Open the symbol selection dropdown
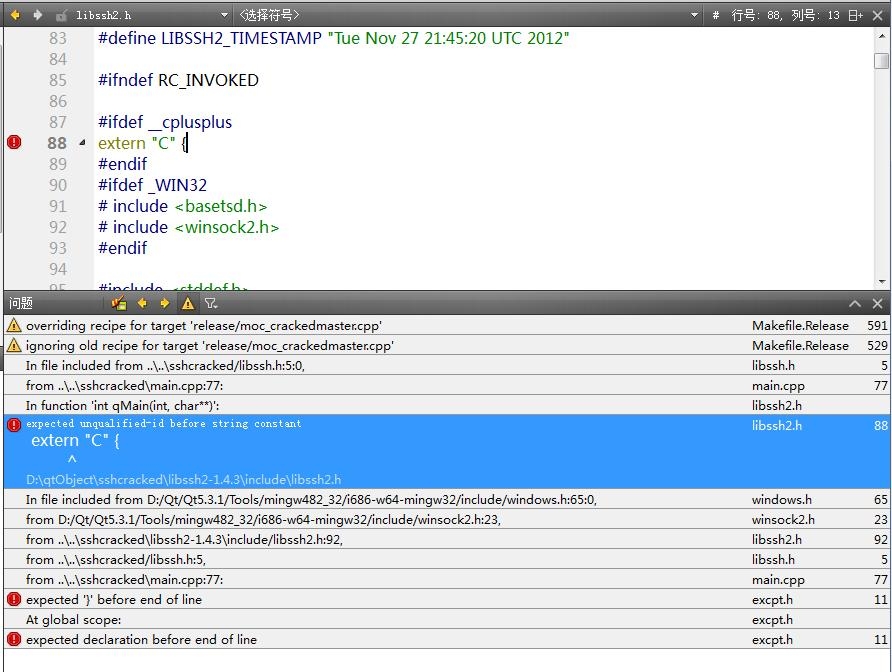The image size is (892, 672). point(694,15)
